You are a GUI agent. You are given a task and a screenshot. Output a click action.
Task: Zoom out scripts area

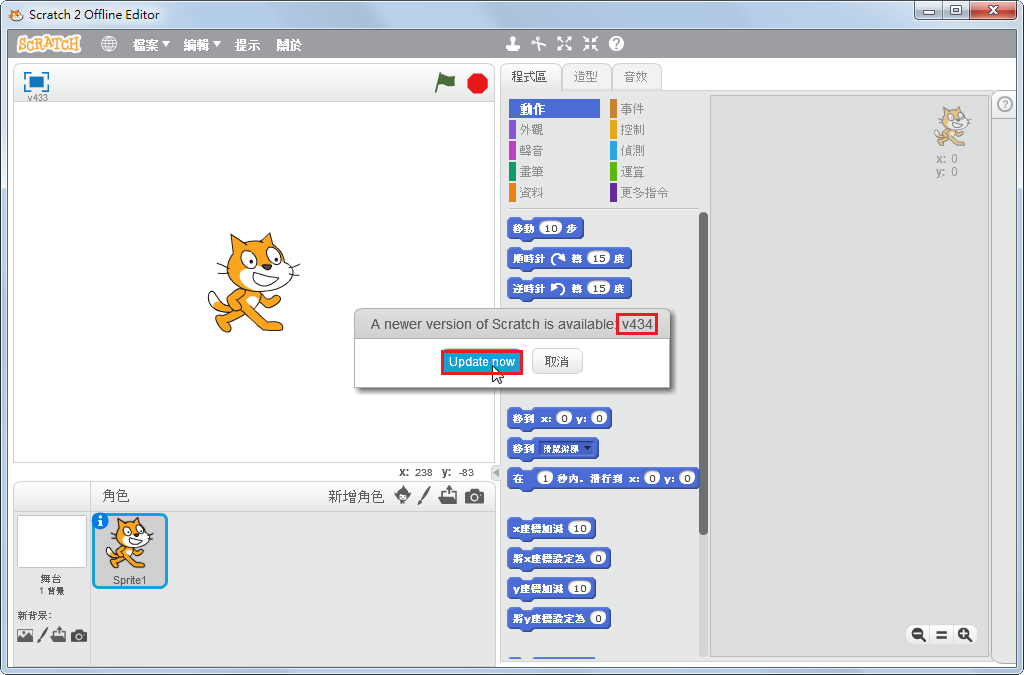pyautogui.click(x=918, y=635)
